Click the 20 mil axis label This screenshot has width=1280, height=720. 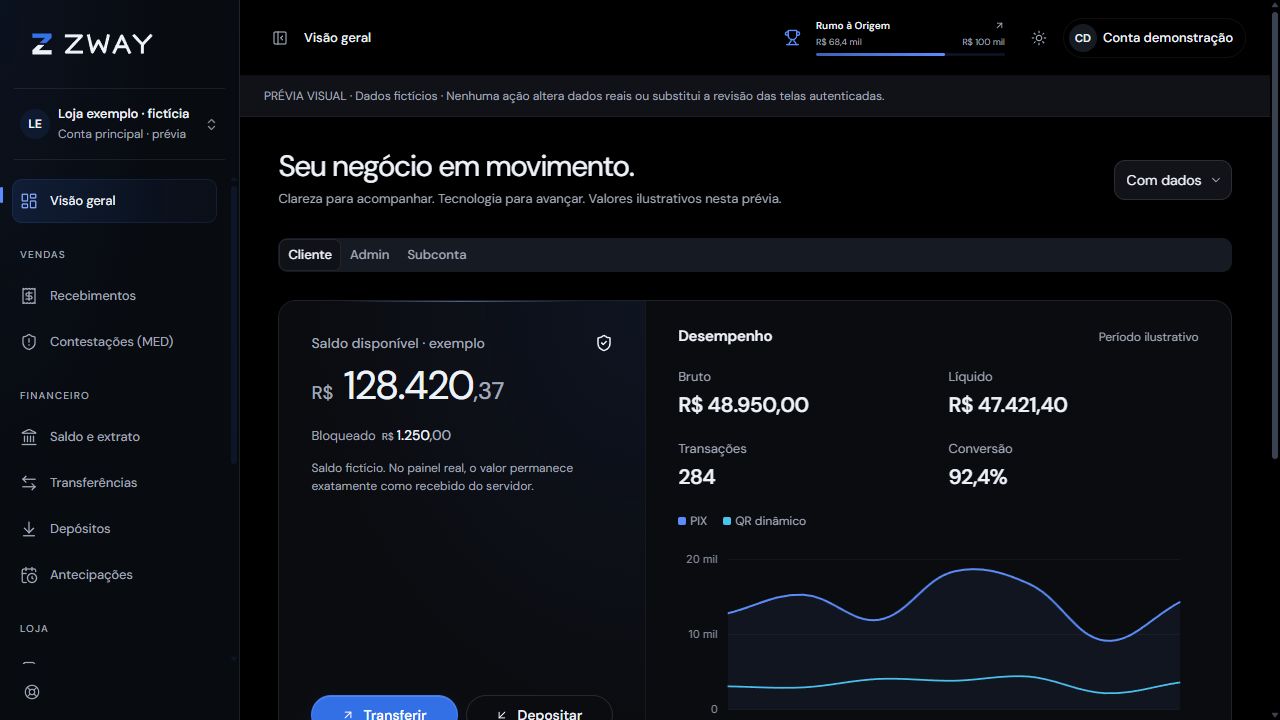[x=701, y=559]
